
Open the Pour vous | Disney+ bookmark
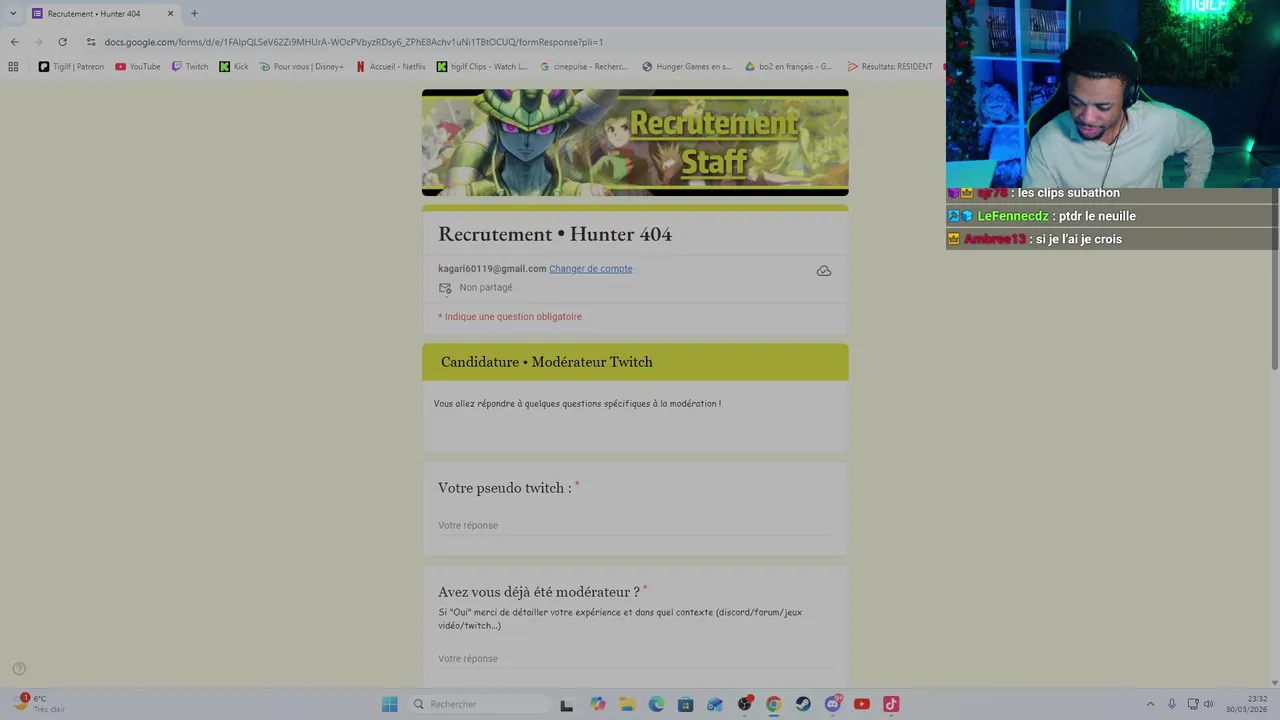(x=301, y=67)
